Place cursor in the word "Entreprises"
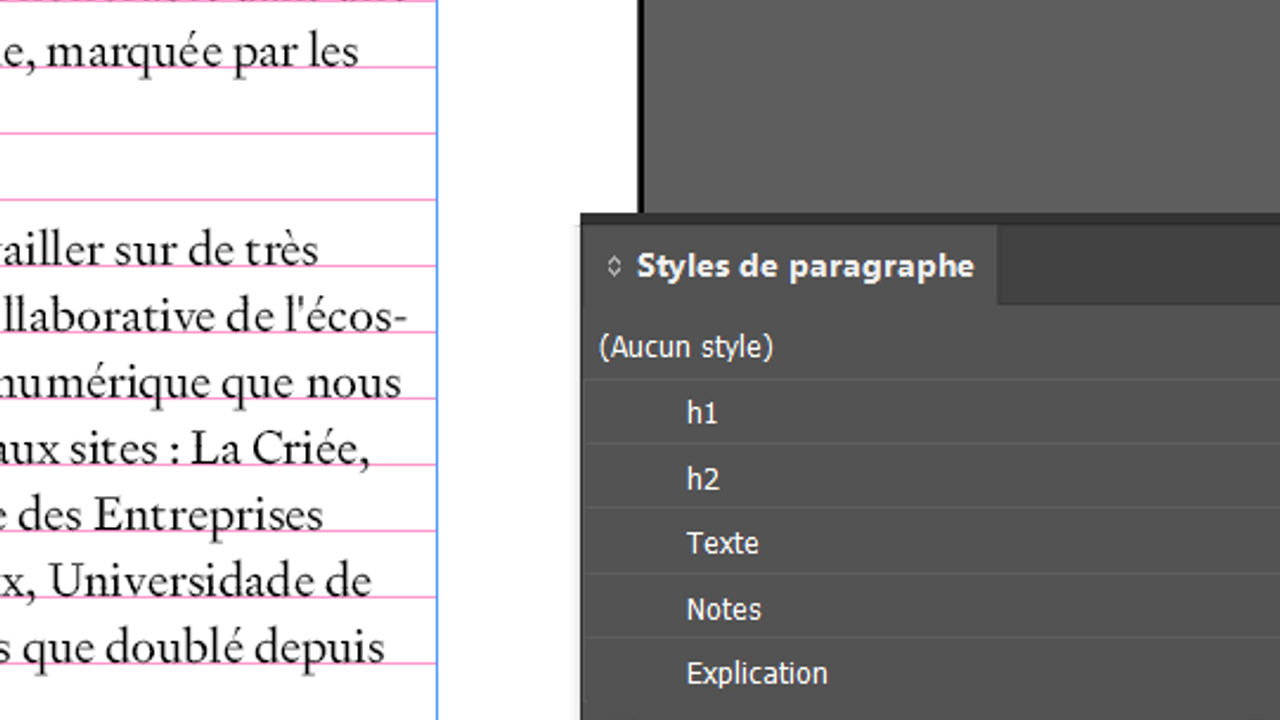The height and width of the screenshot is (720, 1280). pos(208,516)
